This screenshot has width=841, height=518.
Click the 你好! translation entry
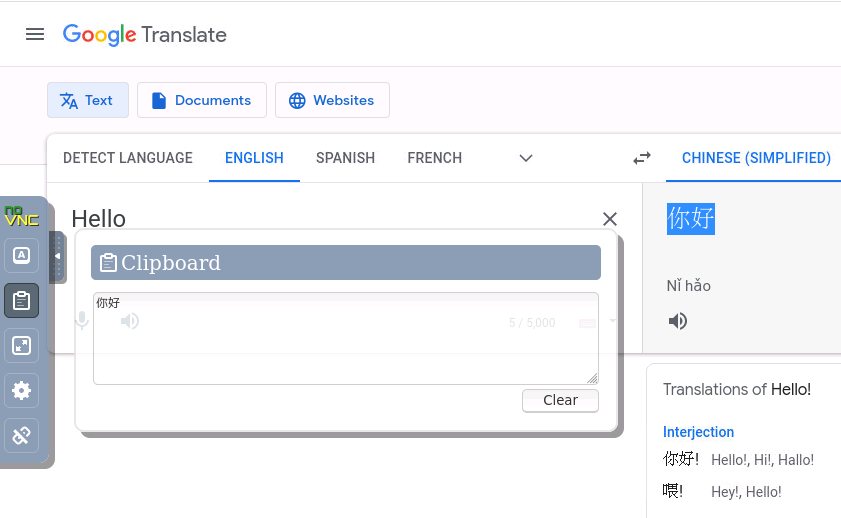[681, 459]
